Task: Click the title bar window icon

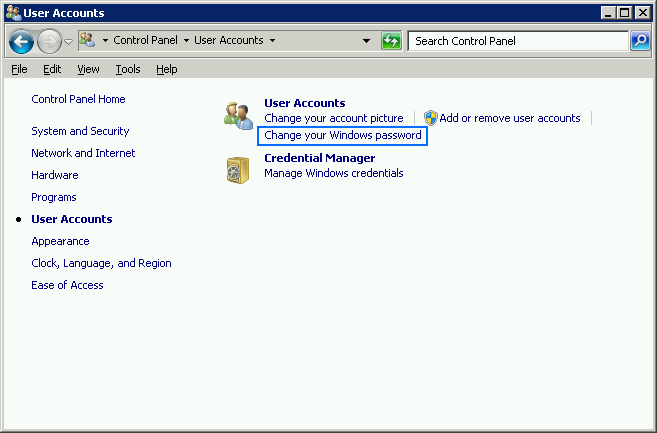Action: pyautogui.click(x=13, y=13)
